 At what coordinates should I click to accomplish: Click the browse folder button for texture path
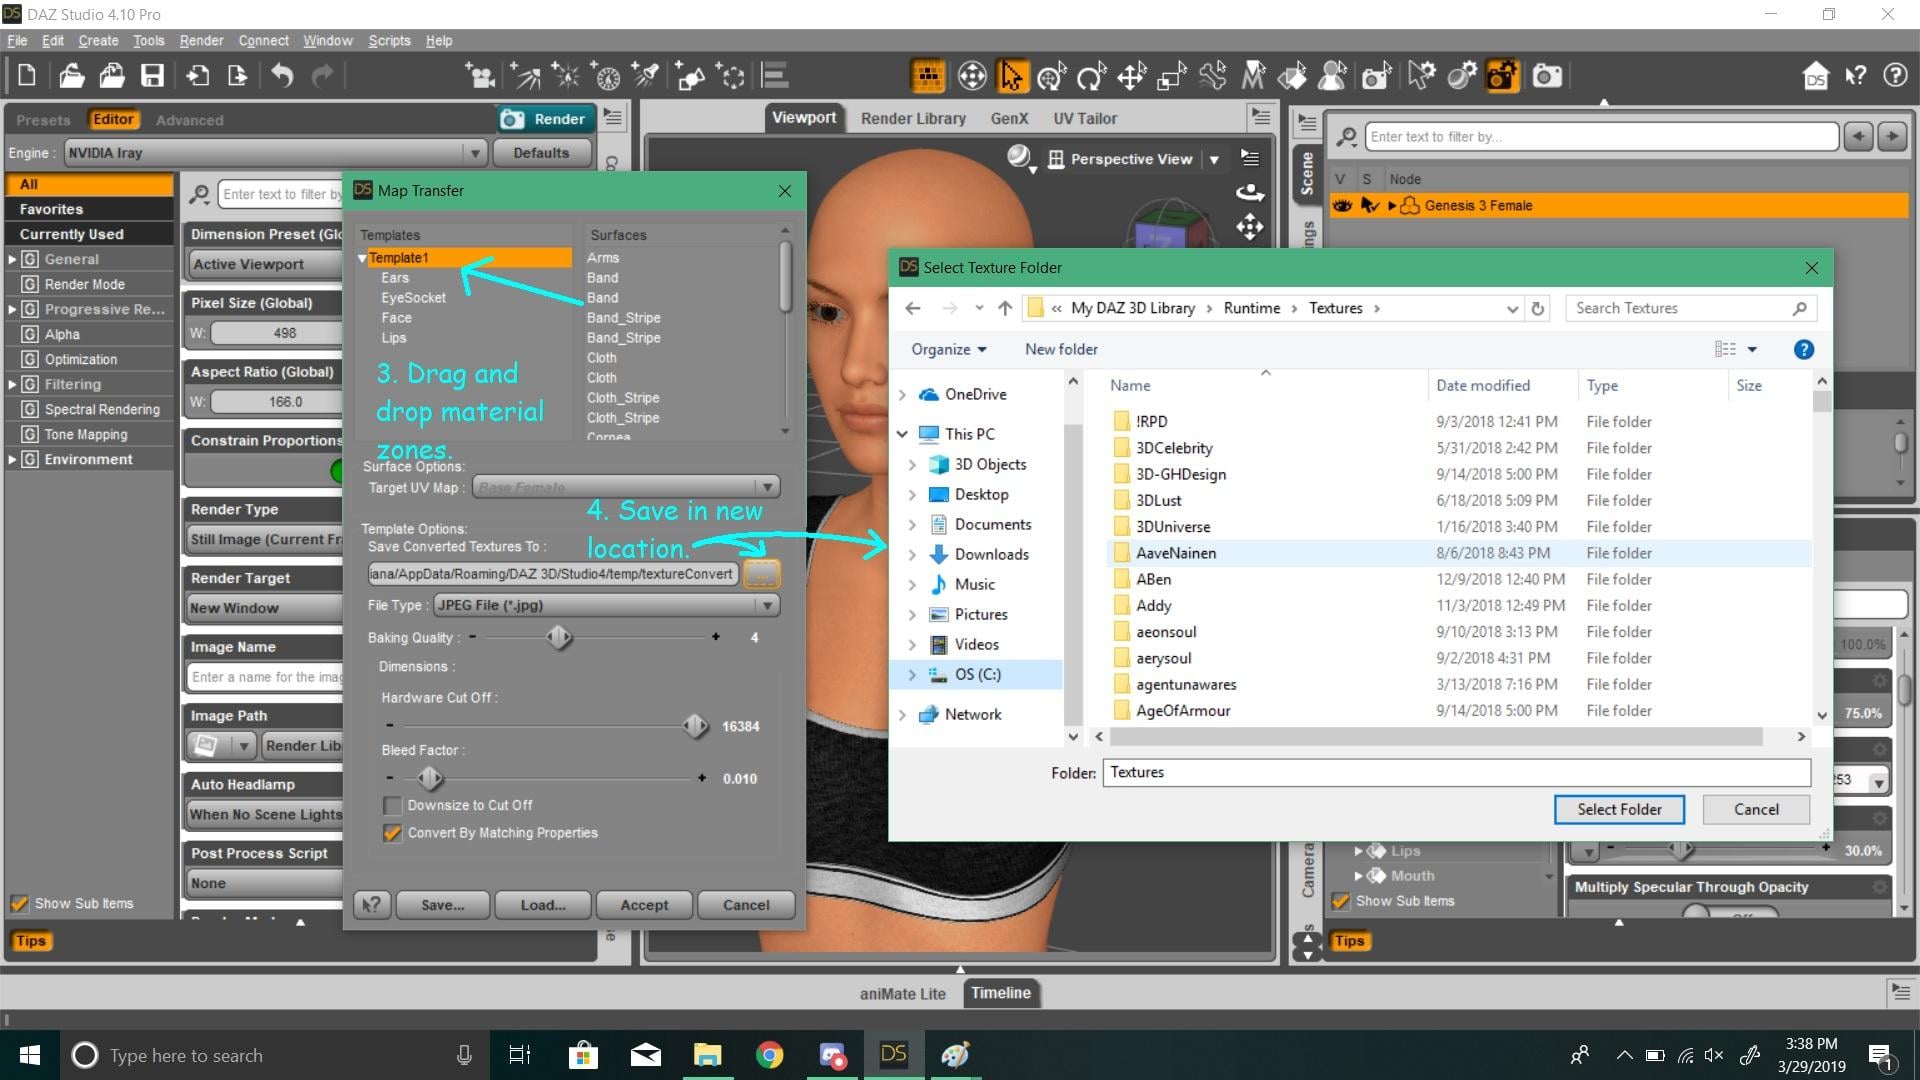[x=761, y=574]
